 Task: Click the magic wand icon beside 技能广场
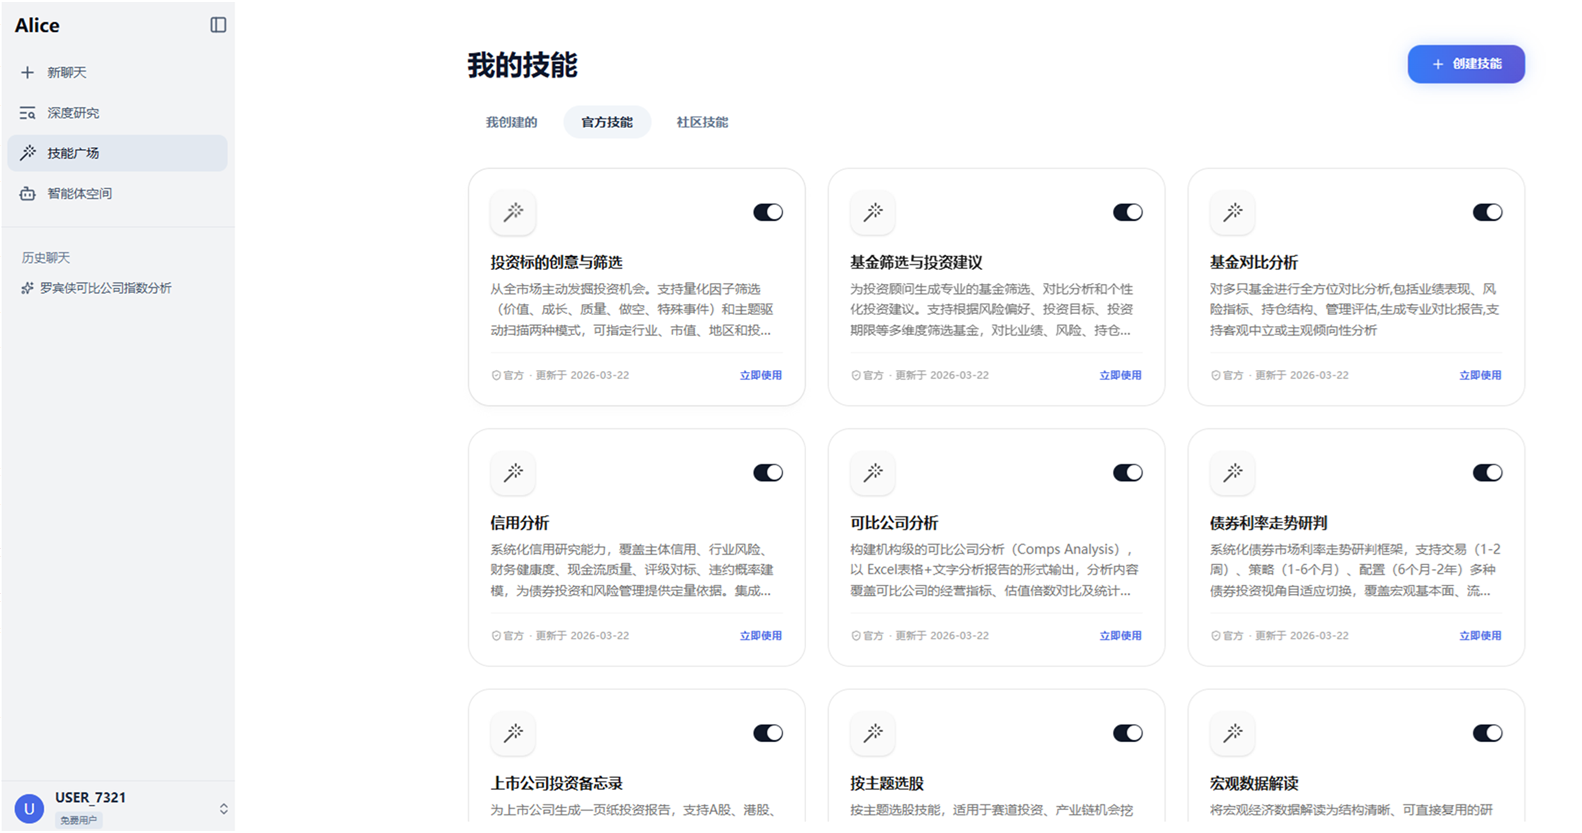pos(27,153)
